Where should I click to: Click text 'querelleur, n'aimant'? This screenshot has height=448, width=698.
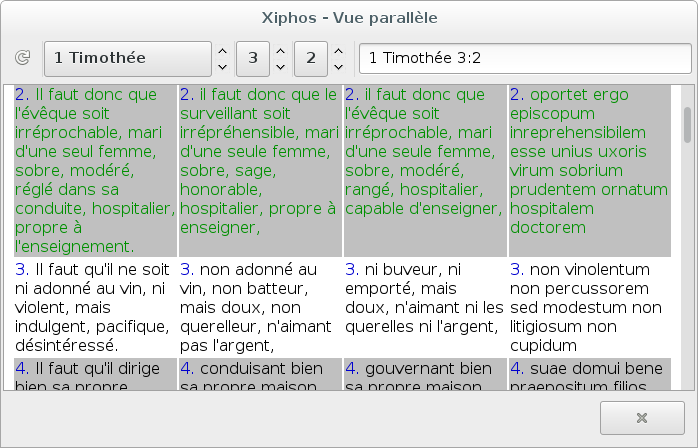256,326
